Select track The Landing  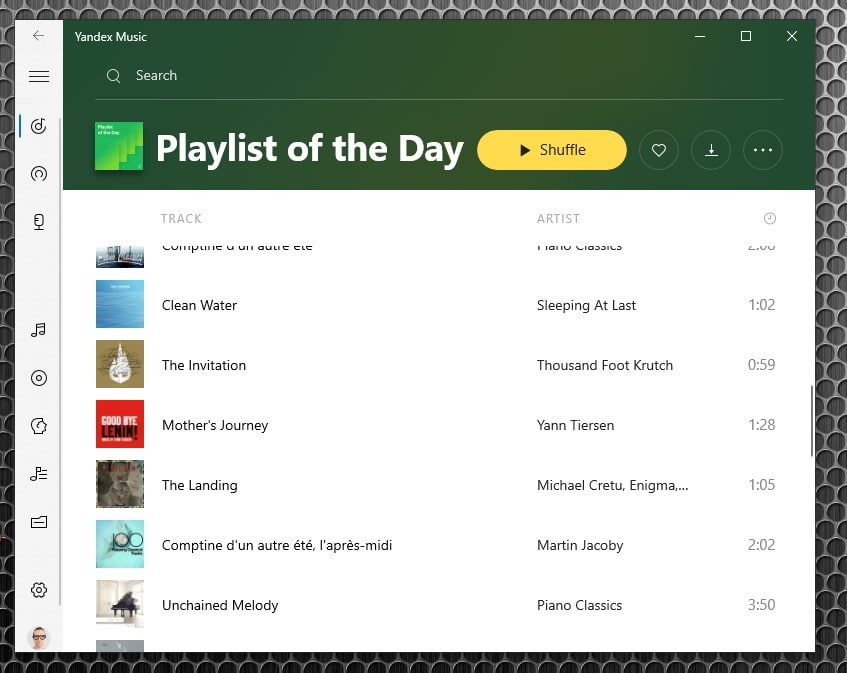pyautogui.click(x=199, y=485)
